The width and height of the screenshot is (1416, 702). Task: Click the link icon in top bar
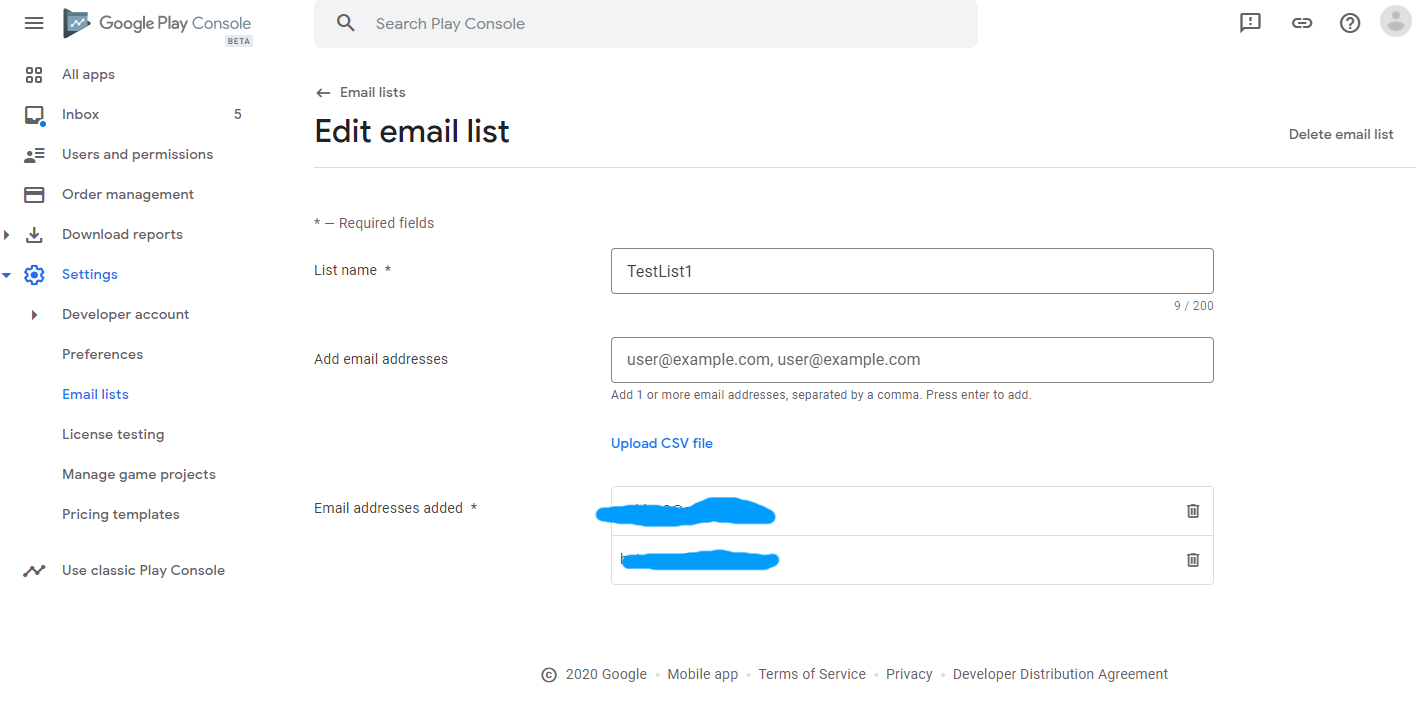point(1301,23)
